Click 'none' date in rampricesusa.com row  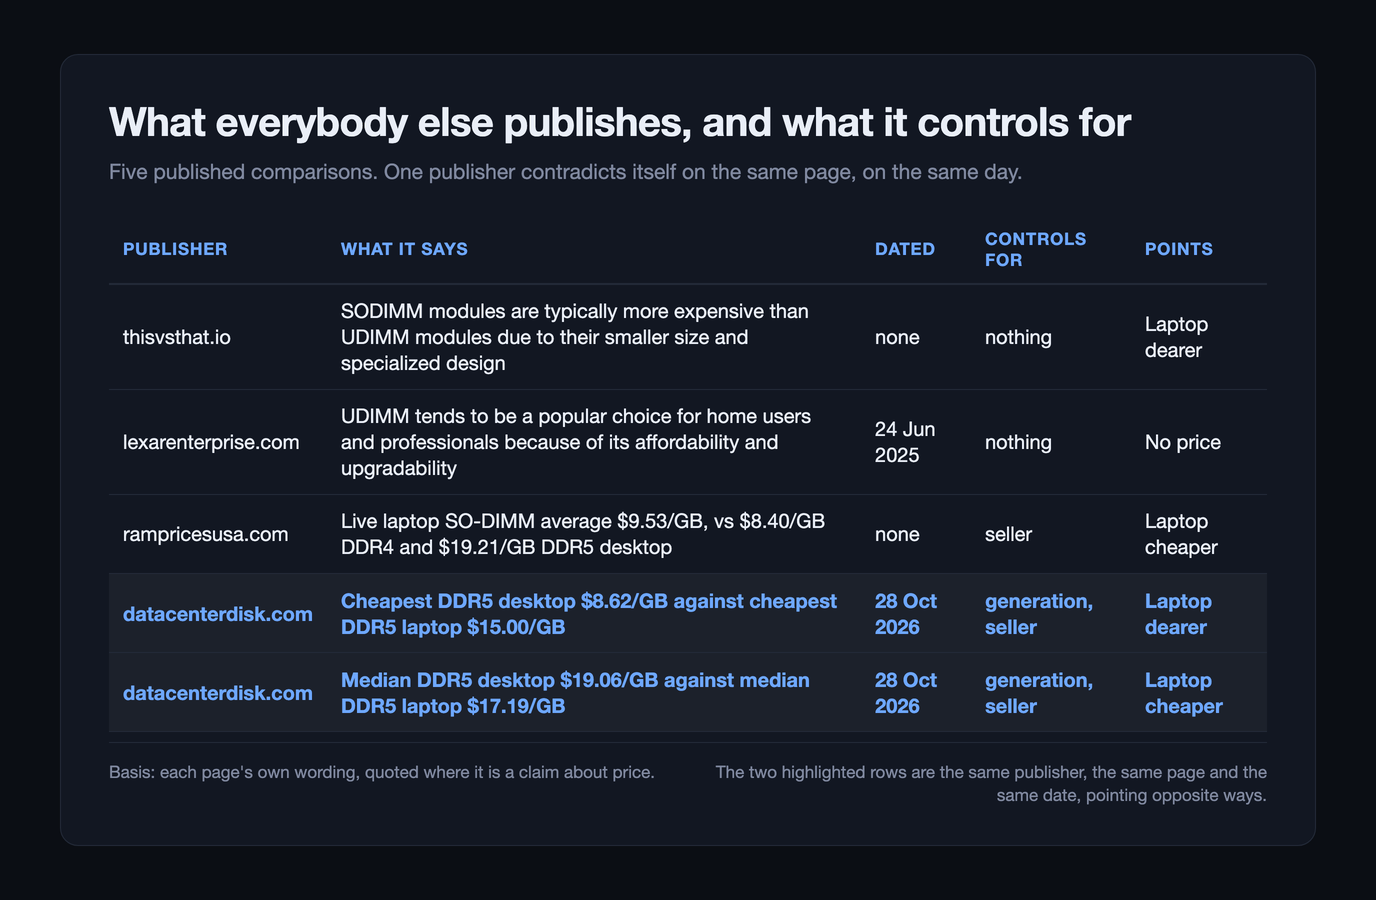point(897,534)
